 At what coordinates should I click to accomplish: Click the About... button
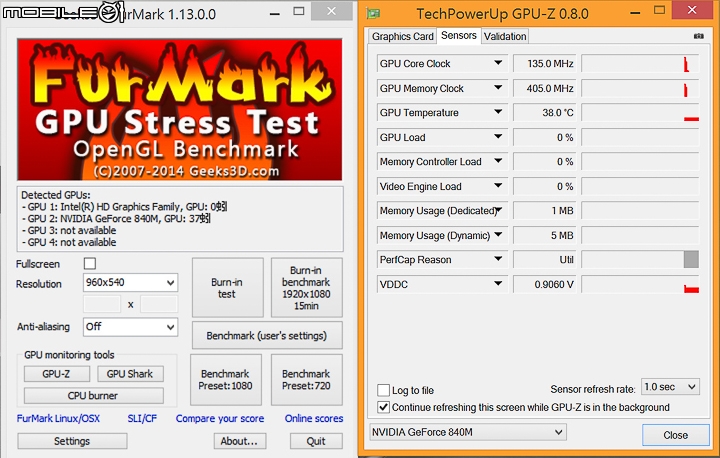click(239, 441)
